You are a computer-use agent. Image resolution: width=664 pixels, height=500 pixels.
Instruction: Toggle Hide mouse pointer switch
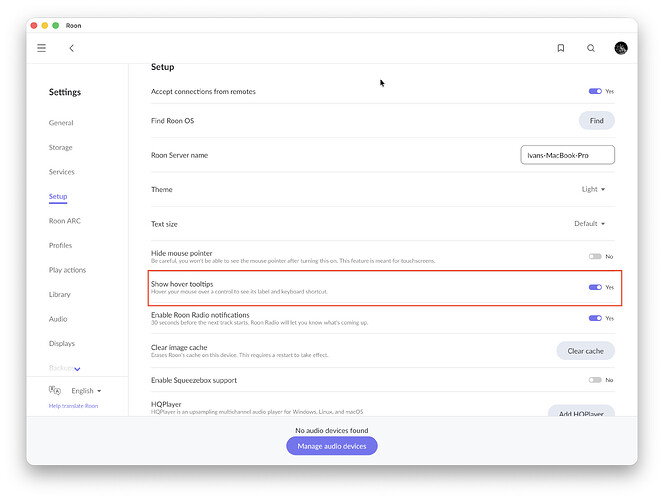595,256
